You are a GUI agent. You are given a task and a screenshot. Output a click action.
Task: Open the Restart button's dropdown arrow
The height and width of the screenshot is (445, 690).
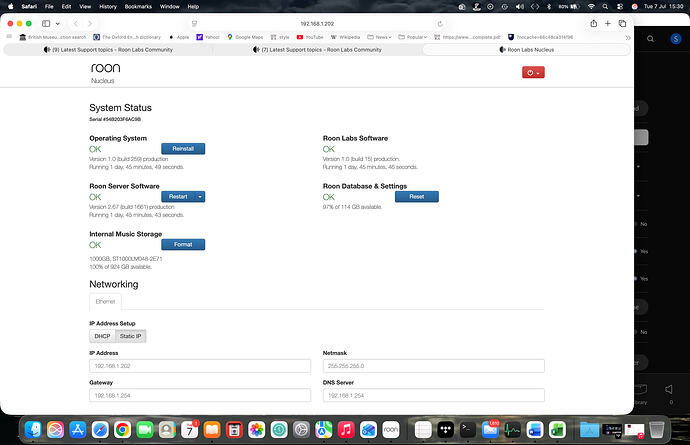(x=200, y=197)
